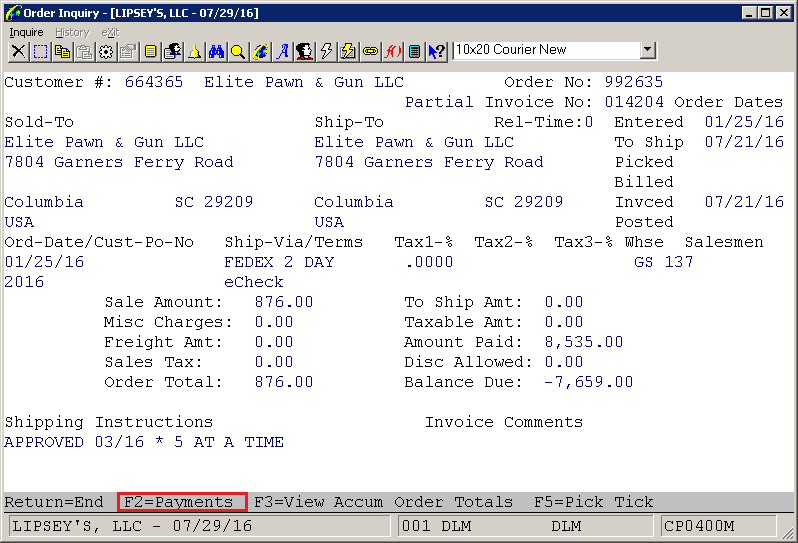Click Balance Due value -7,659.00
The width and height of the screenshot is (798, 543).
[x=588, y=382]
